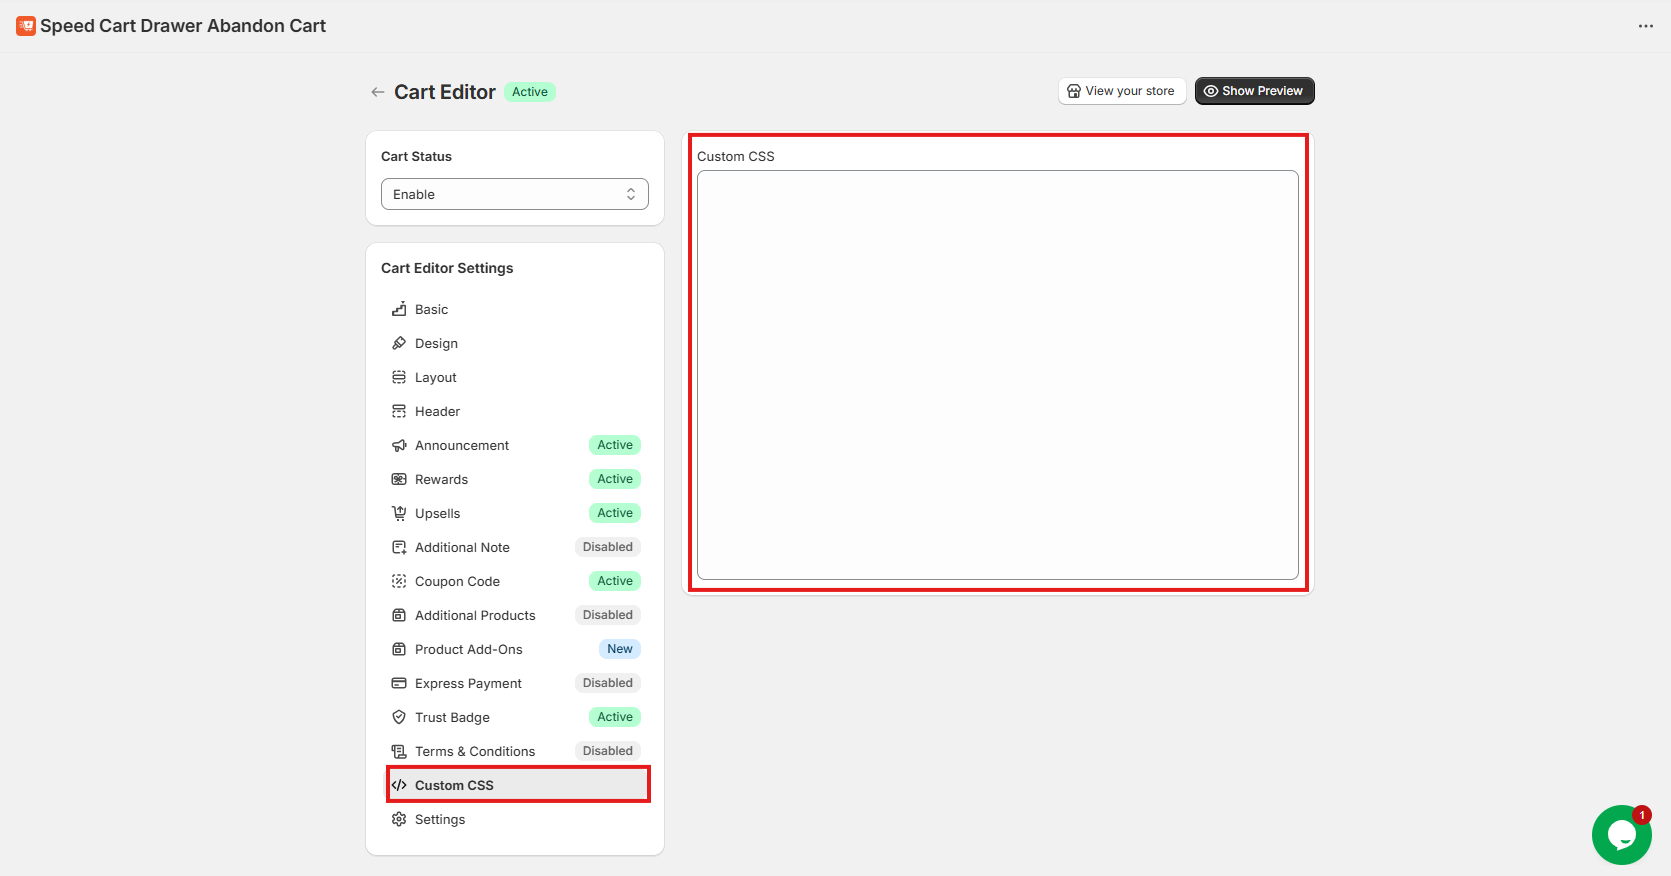Click the View your store button
The width and height of the screenshot is (1671, 876).
point(1121,91)
